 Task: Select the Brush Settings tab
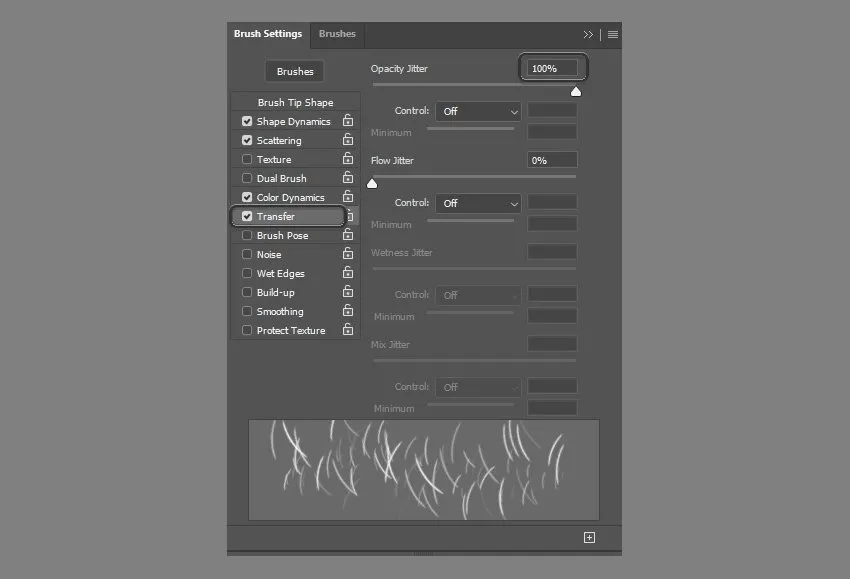(x=268, y=34)
